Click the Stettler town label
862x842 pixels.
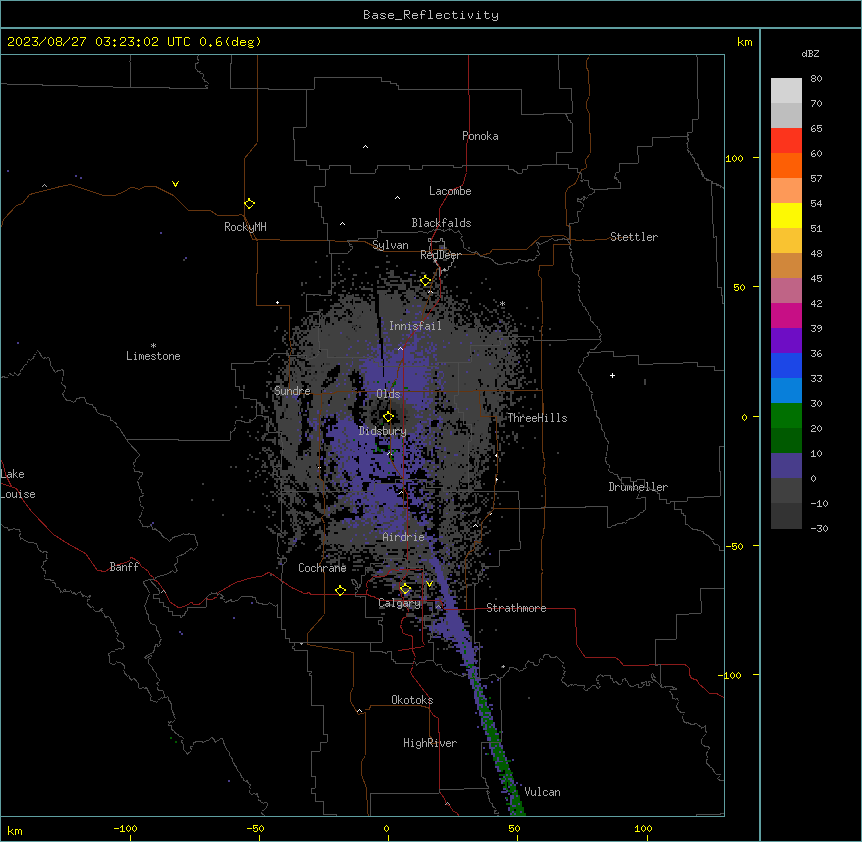point(634,237)
